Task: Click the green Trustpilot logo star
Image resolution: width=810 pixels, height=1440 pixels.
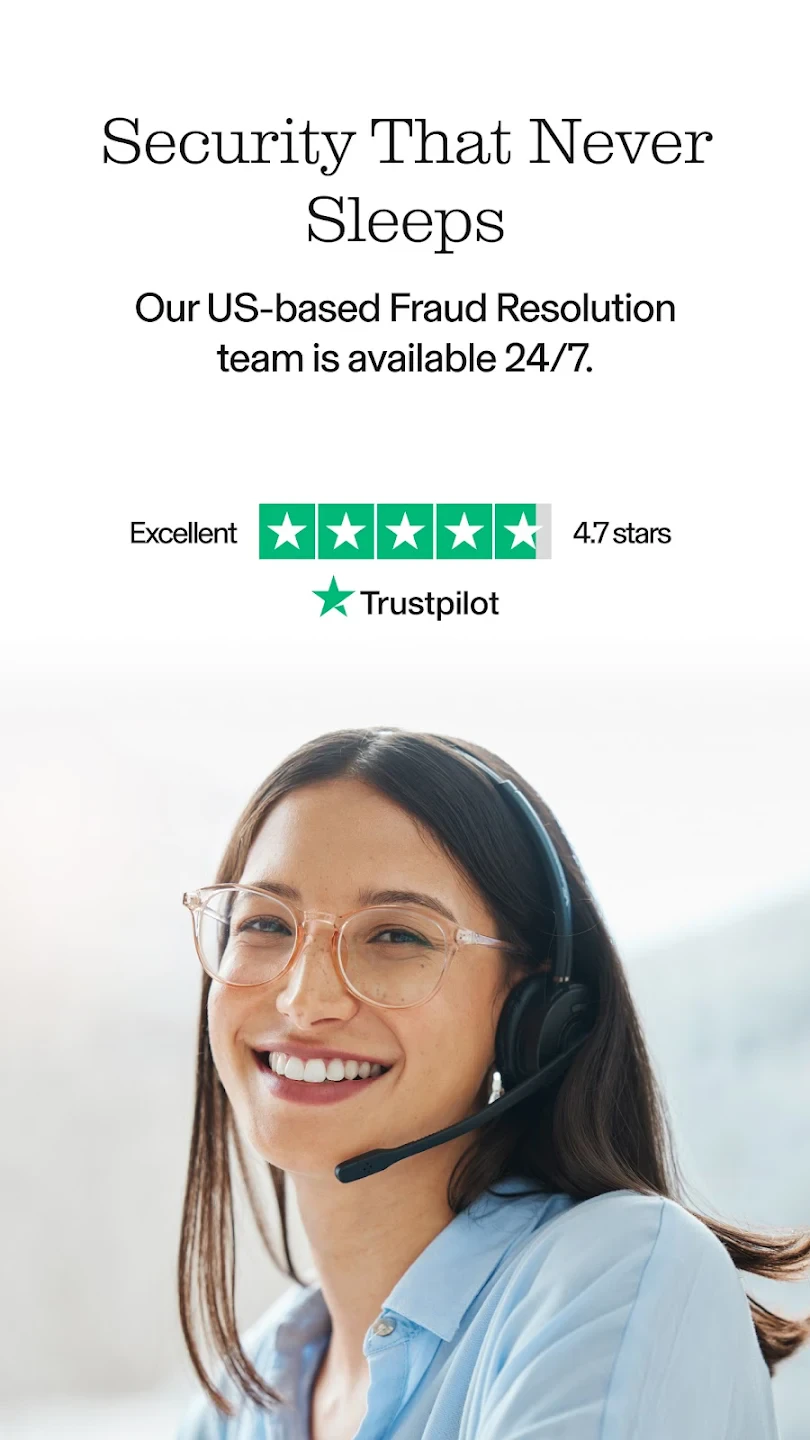Action: click(x=333, y=598)
